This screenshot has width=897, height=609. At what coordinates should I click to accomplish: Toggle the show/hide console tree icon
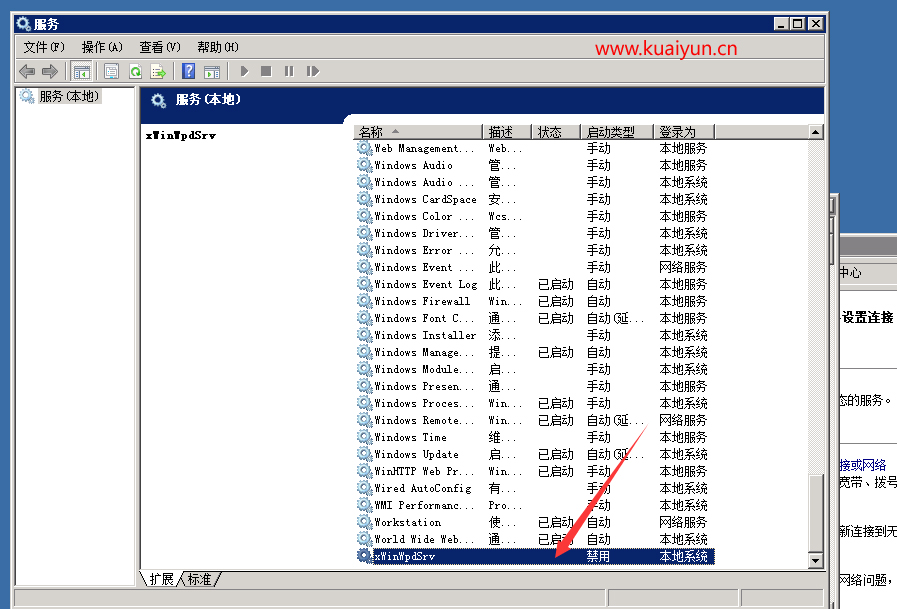82,71
